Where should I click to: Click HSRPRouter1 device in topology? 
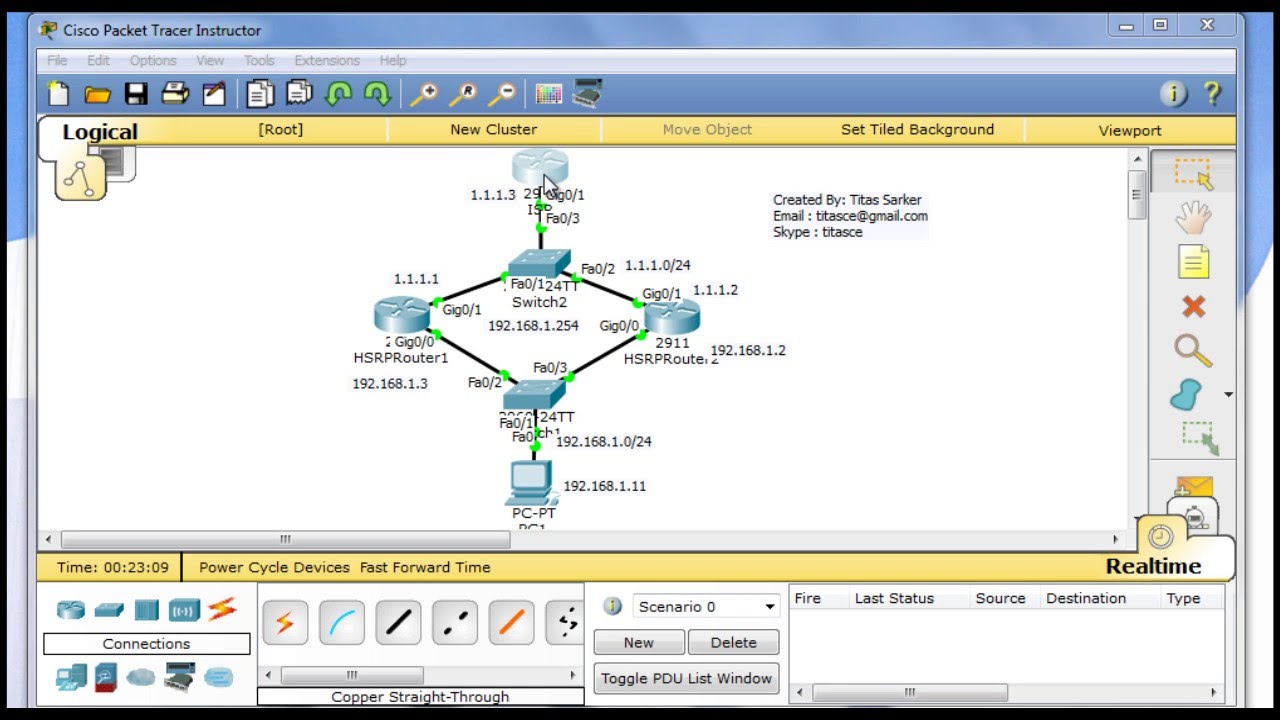(401, 315)
